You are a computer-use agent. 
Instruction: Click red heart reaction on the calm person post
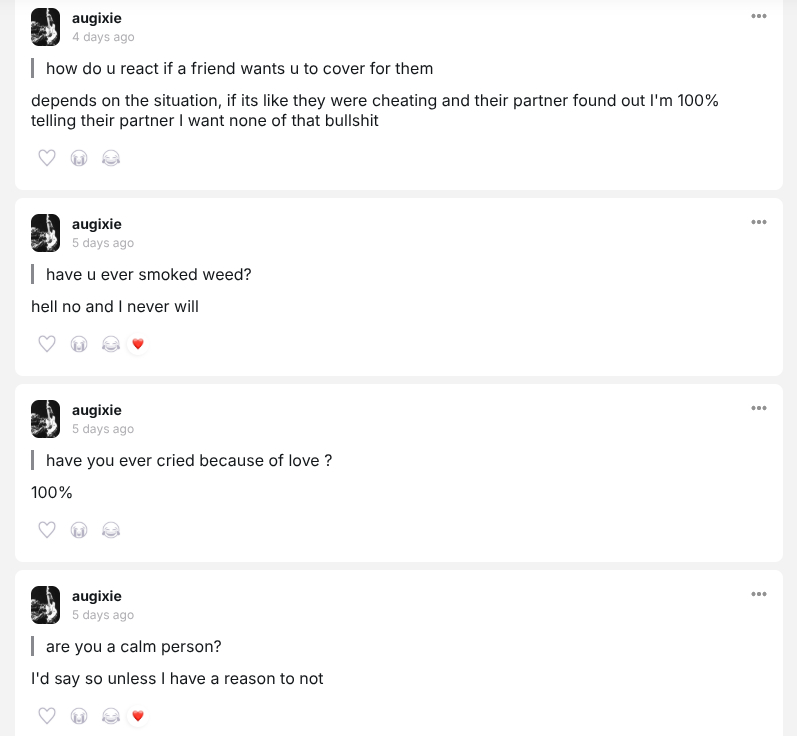pyautogui.click(x=138, y=716)
